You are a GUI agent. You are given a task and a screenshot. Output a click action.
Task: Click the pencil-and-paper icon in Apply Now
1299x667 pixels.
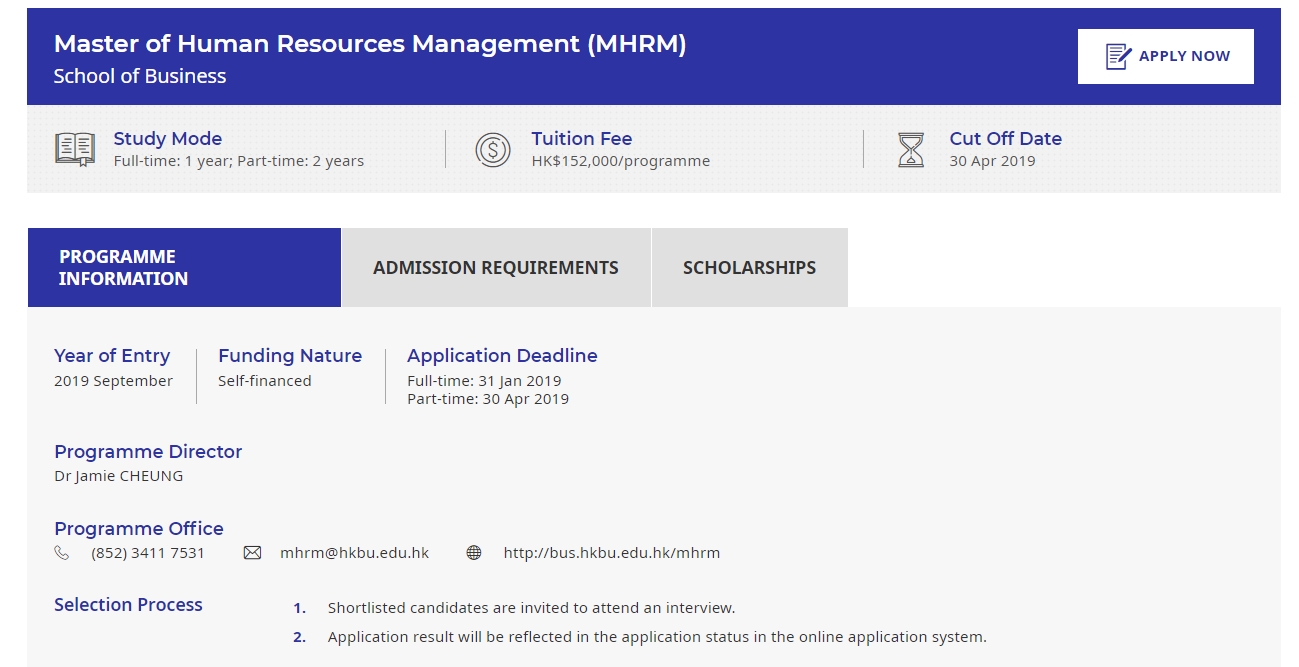(x=1118, y=57)
